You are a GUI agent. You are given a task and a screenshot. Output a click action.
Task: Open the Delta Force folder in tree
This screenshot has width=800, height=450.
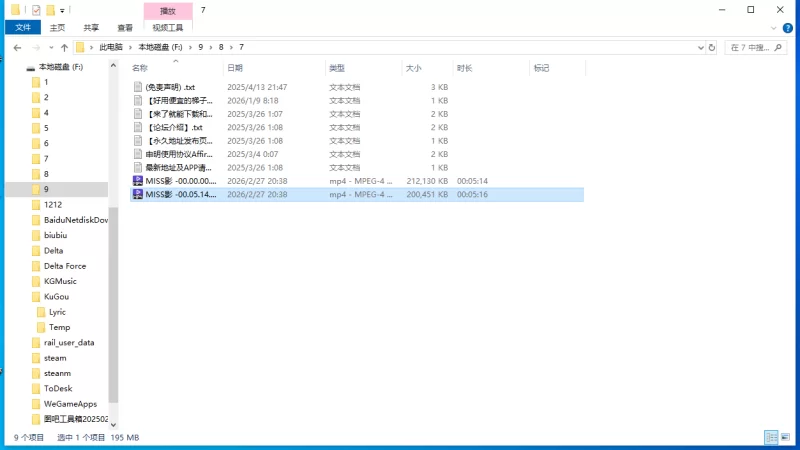(65, 266)
